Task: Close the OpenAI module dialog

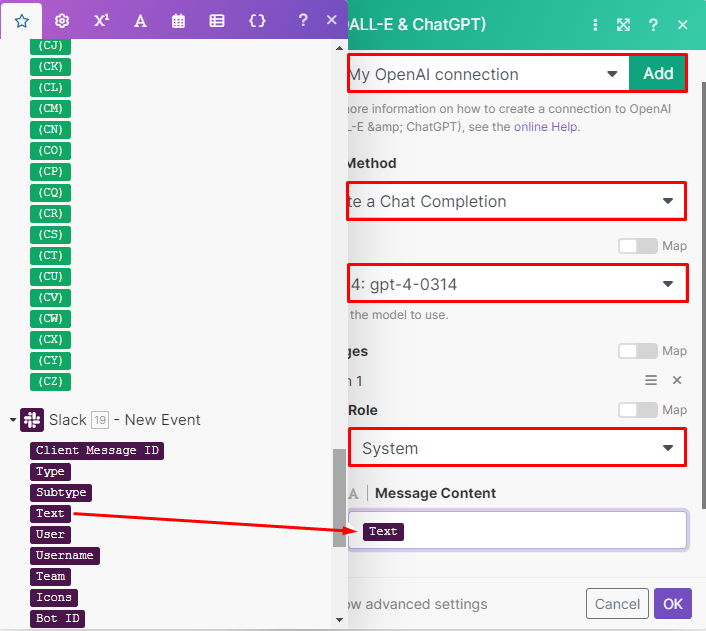Action: click(683, 25)
